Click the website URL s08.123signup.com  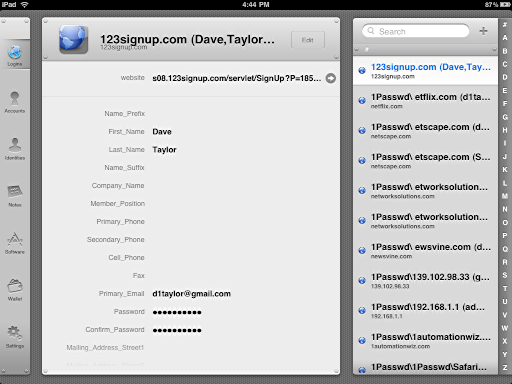pos(237,78)
